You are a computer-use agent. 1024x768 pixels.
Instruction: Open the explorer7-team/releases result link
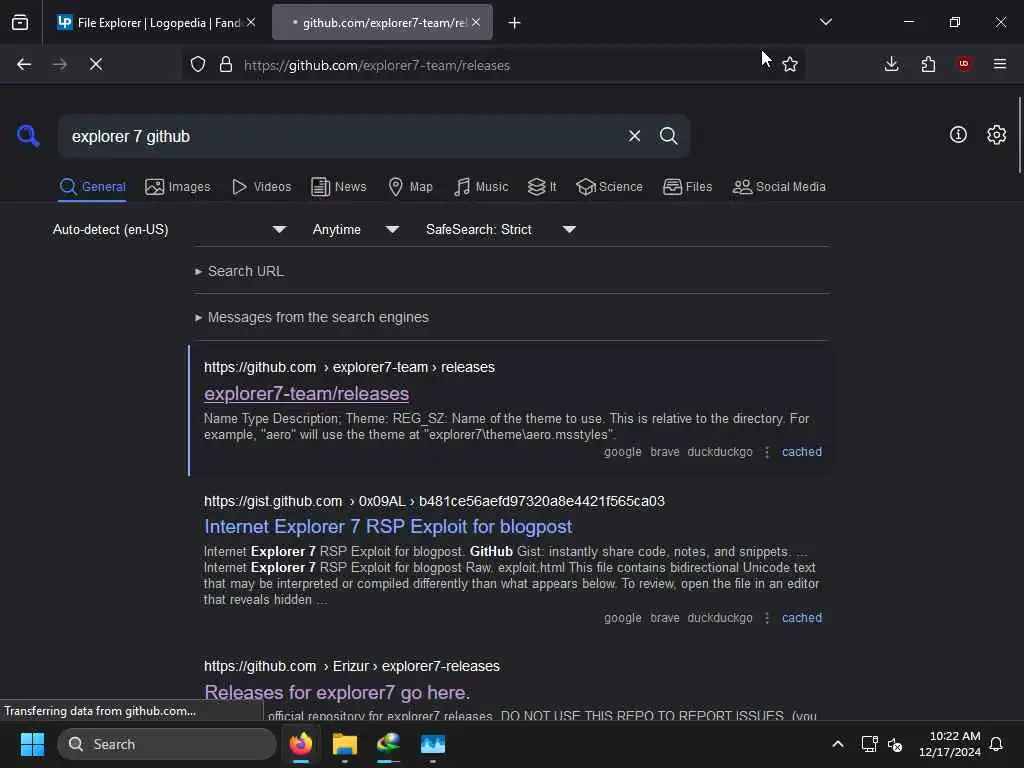click(x=306, y=394)
